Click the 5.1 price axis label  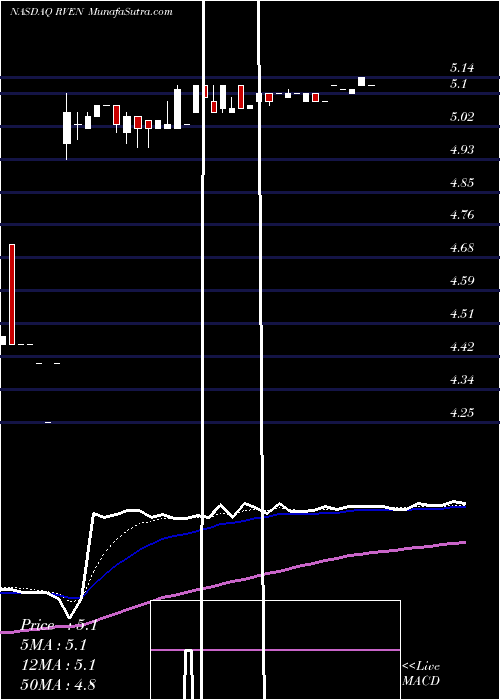coord(458,83)
